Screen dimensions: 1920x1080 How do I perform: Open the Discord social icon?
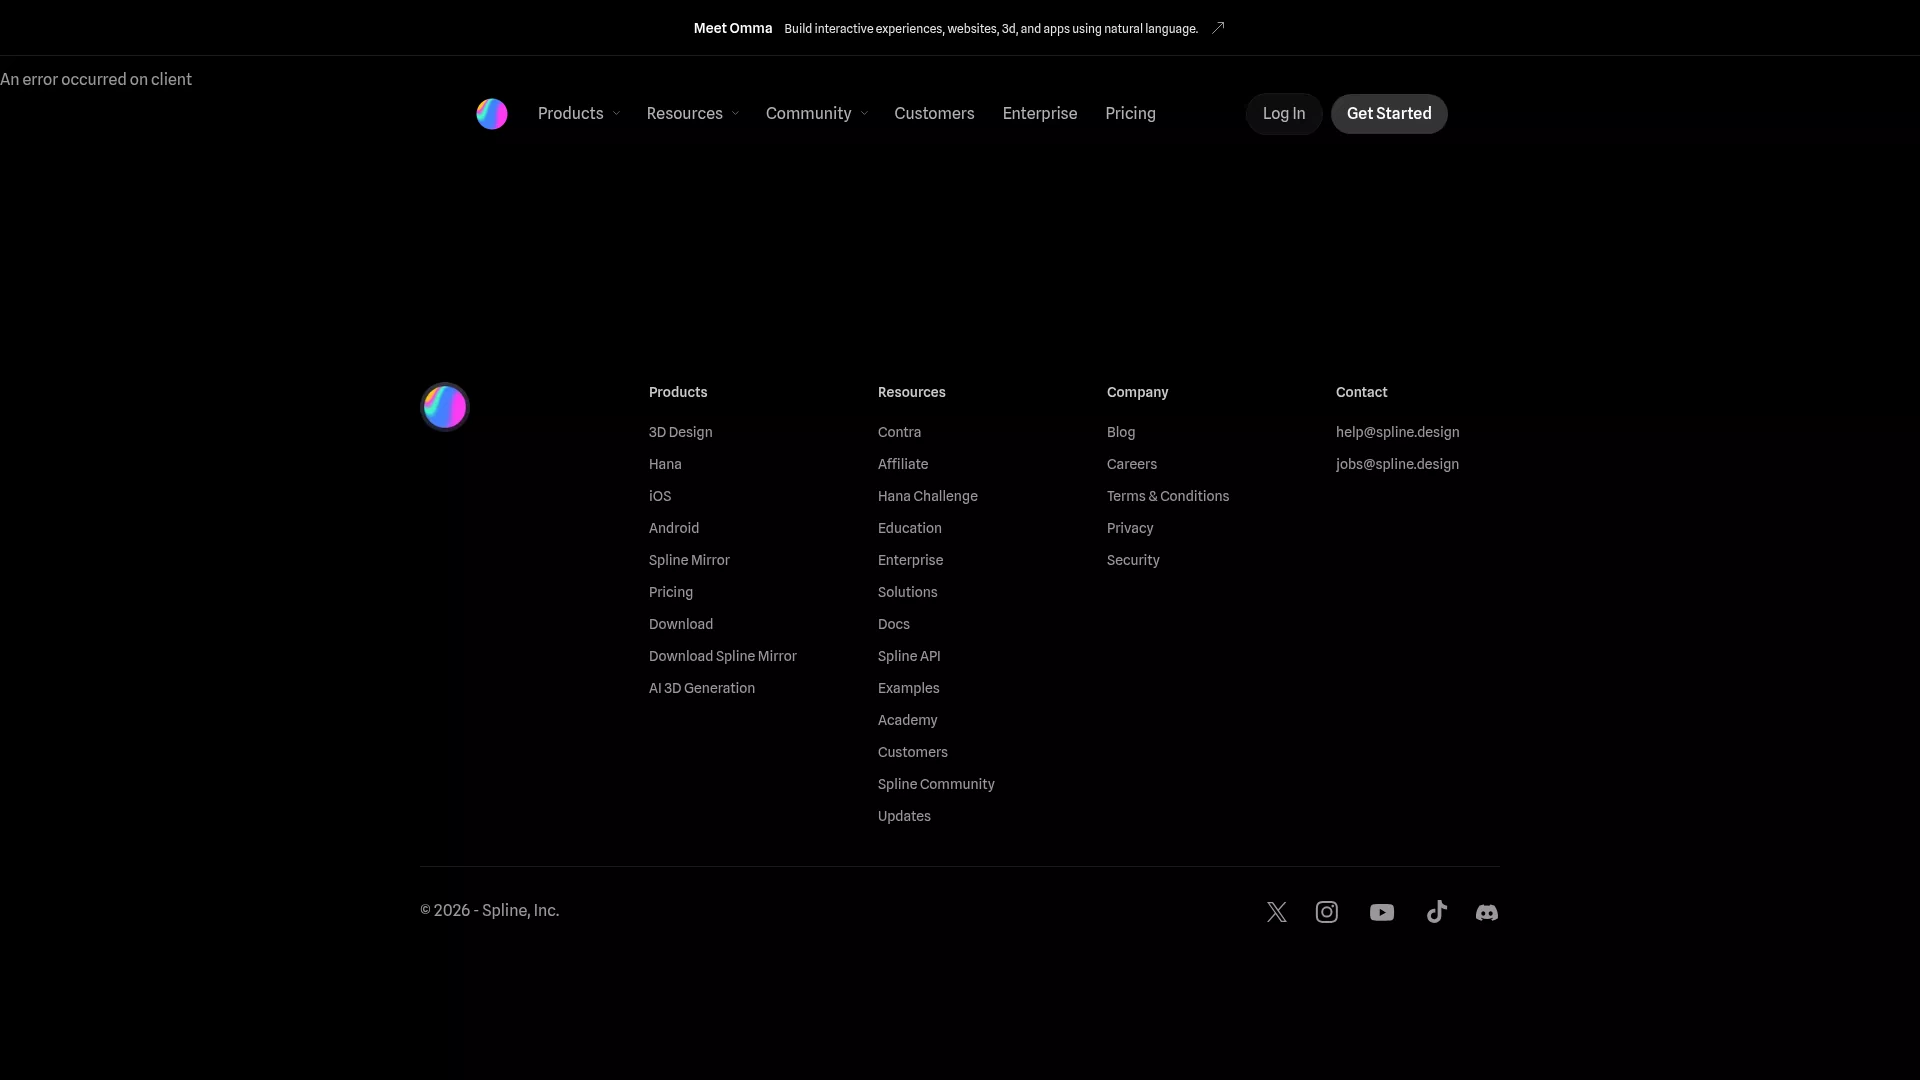[1487, 912]
